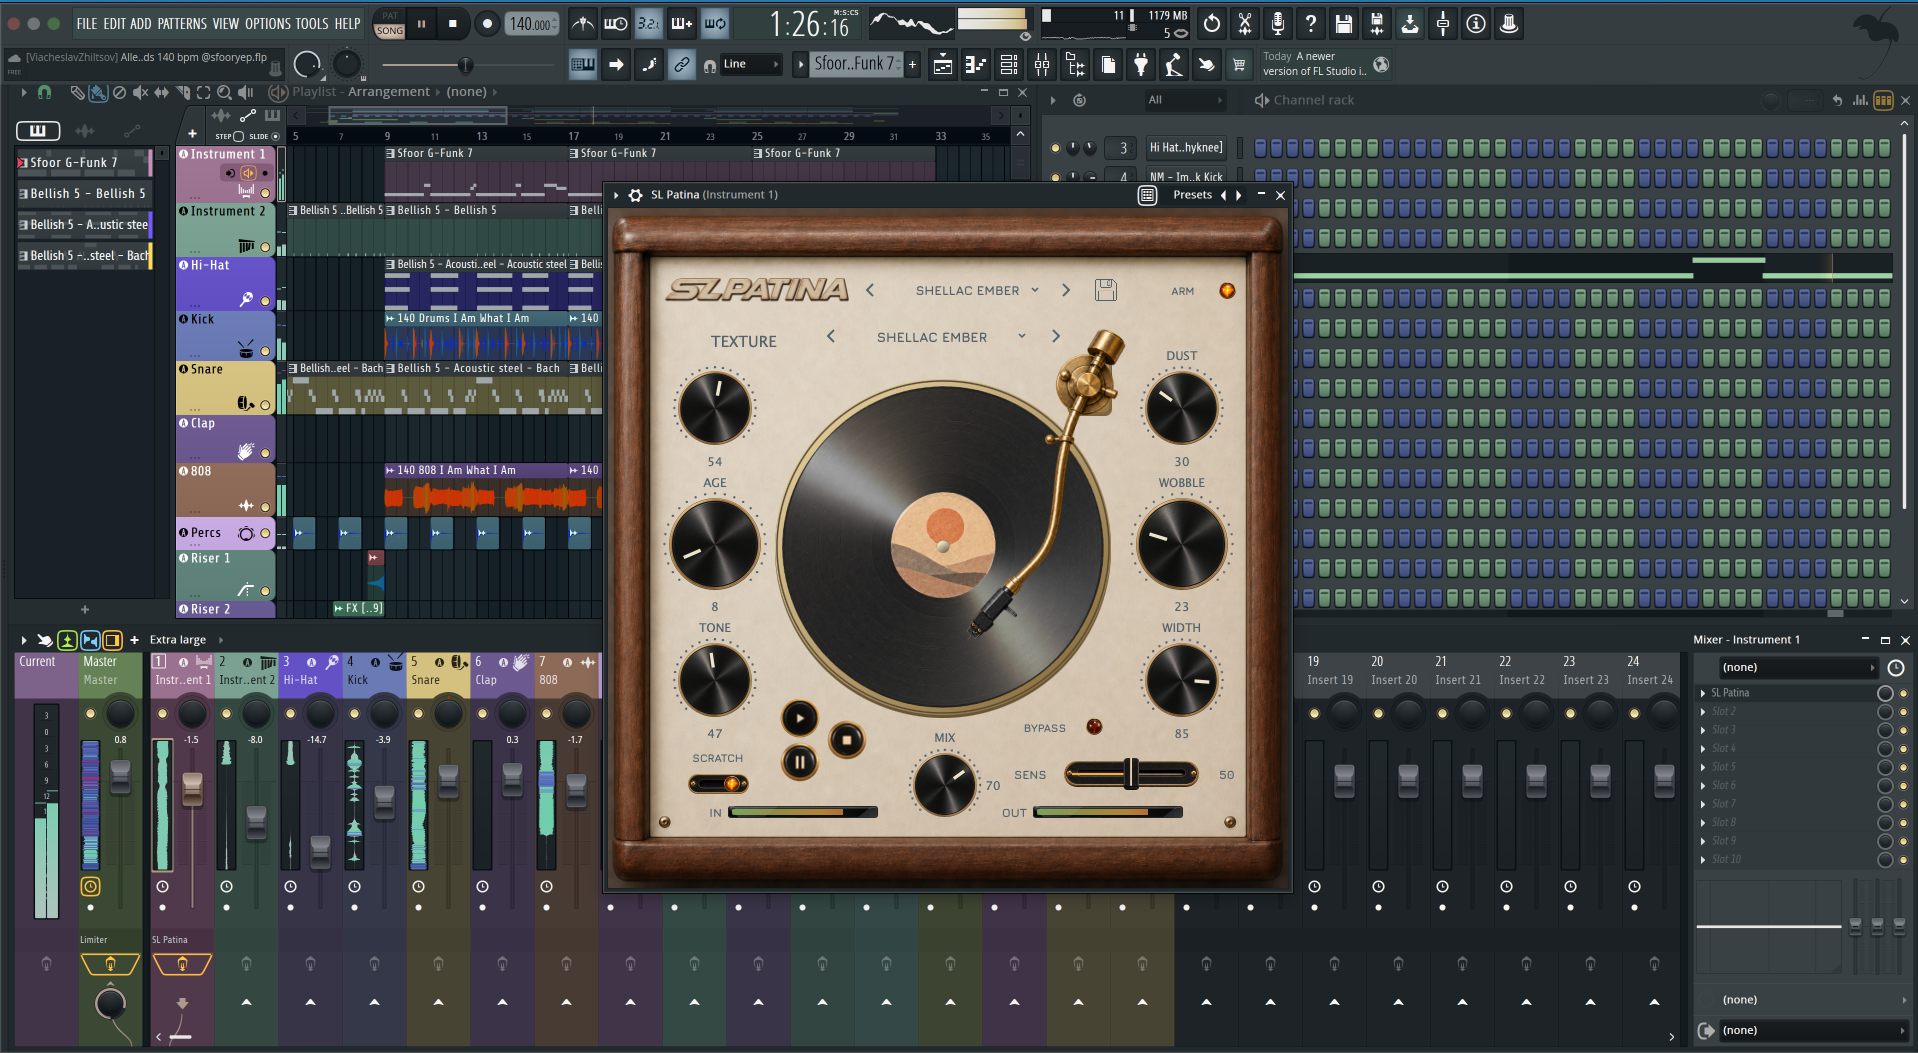Toggle the ARM light in SL Patina
Viewport: 1918px width, 1053px height.
pos(1227,291)
